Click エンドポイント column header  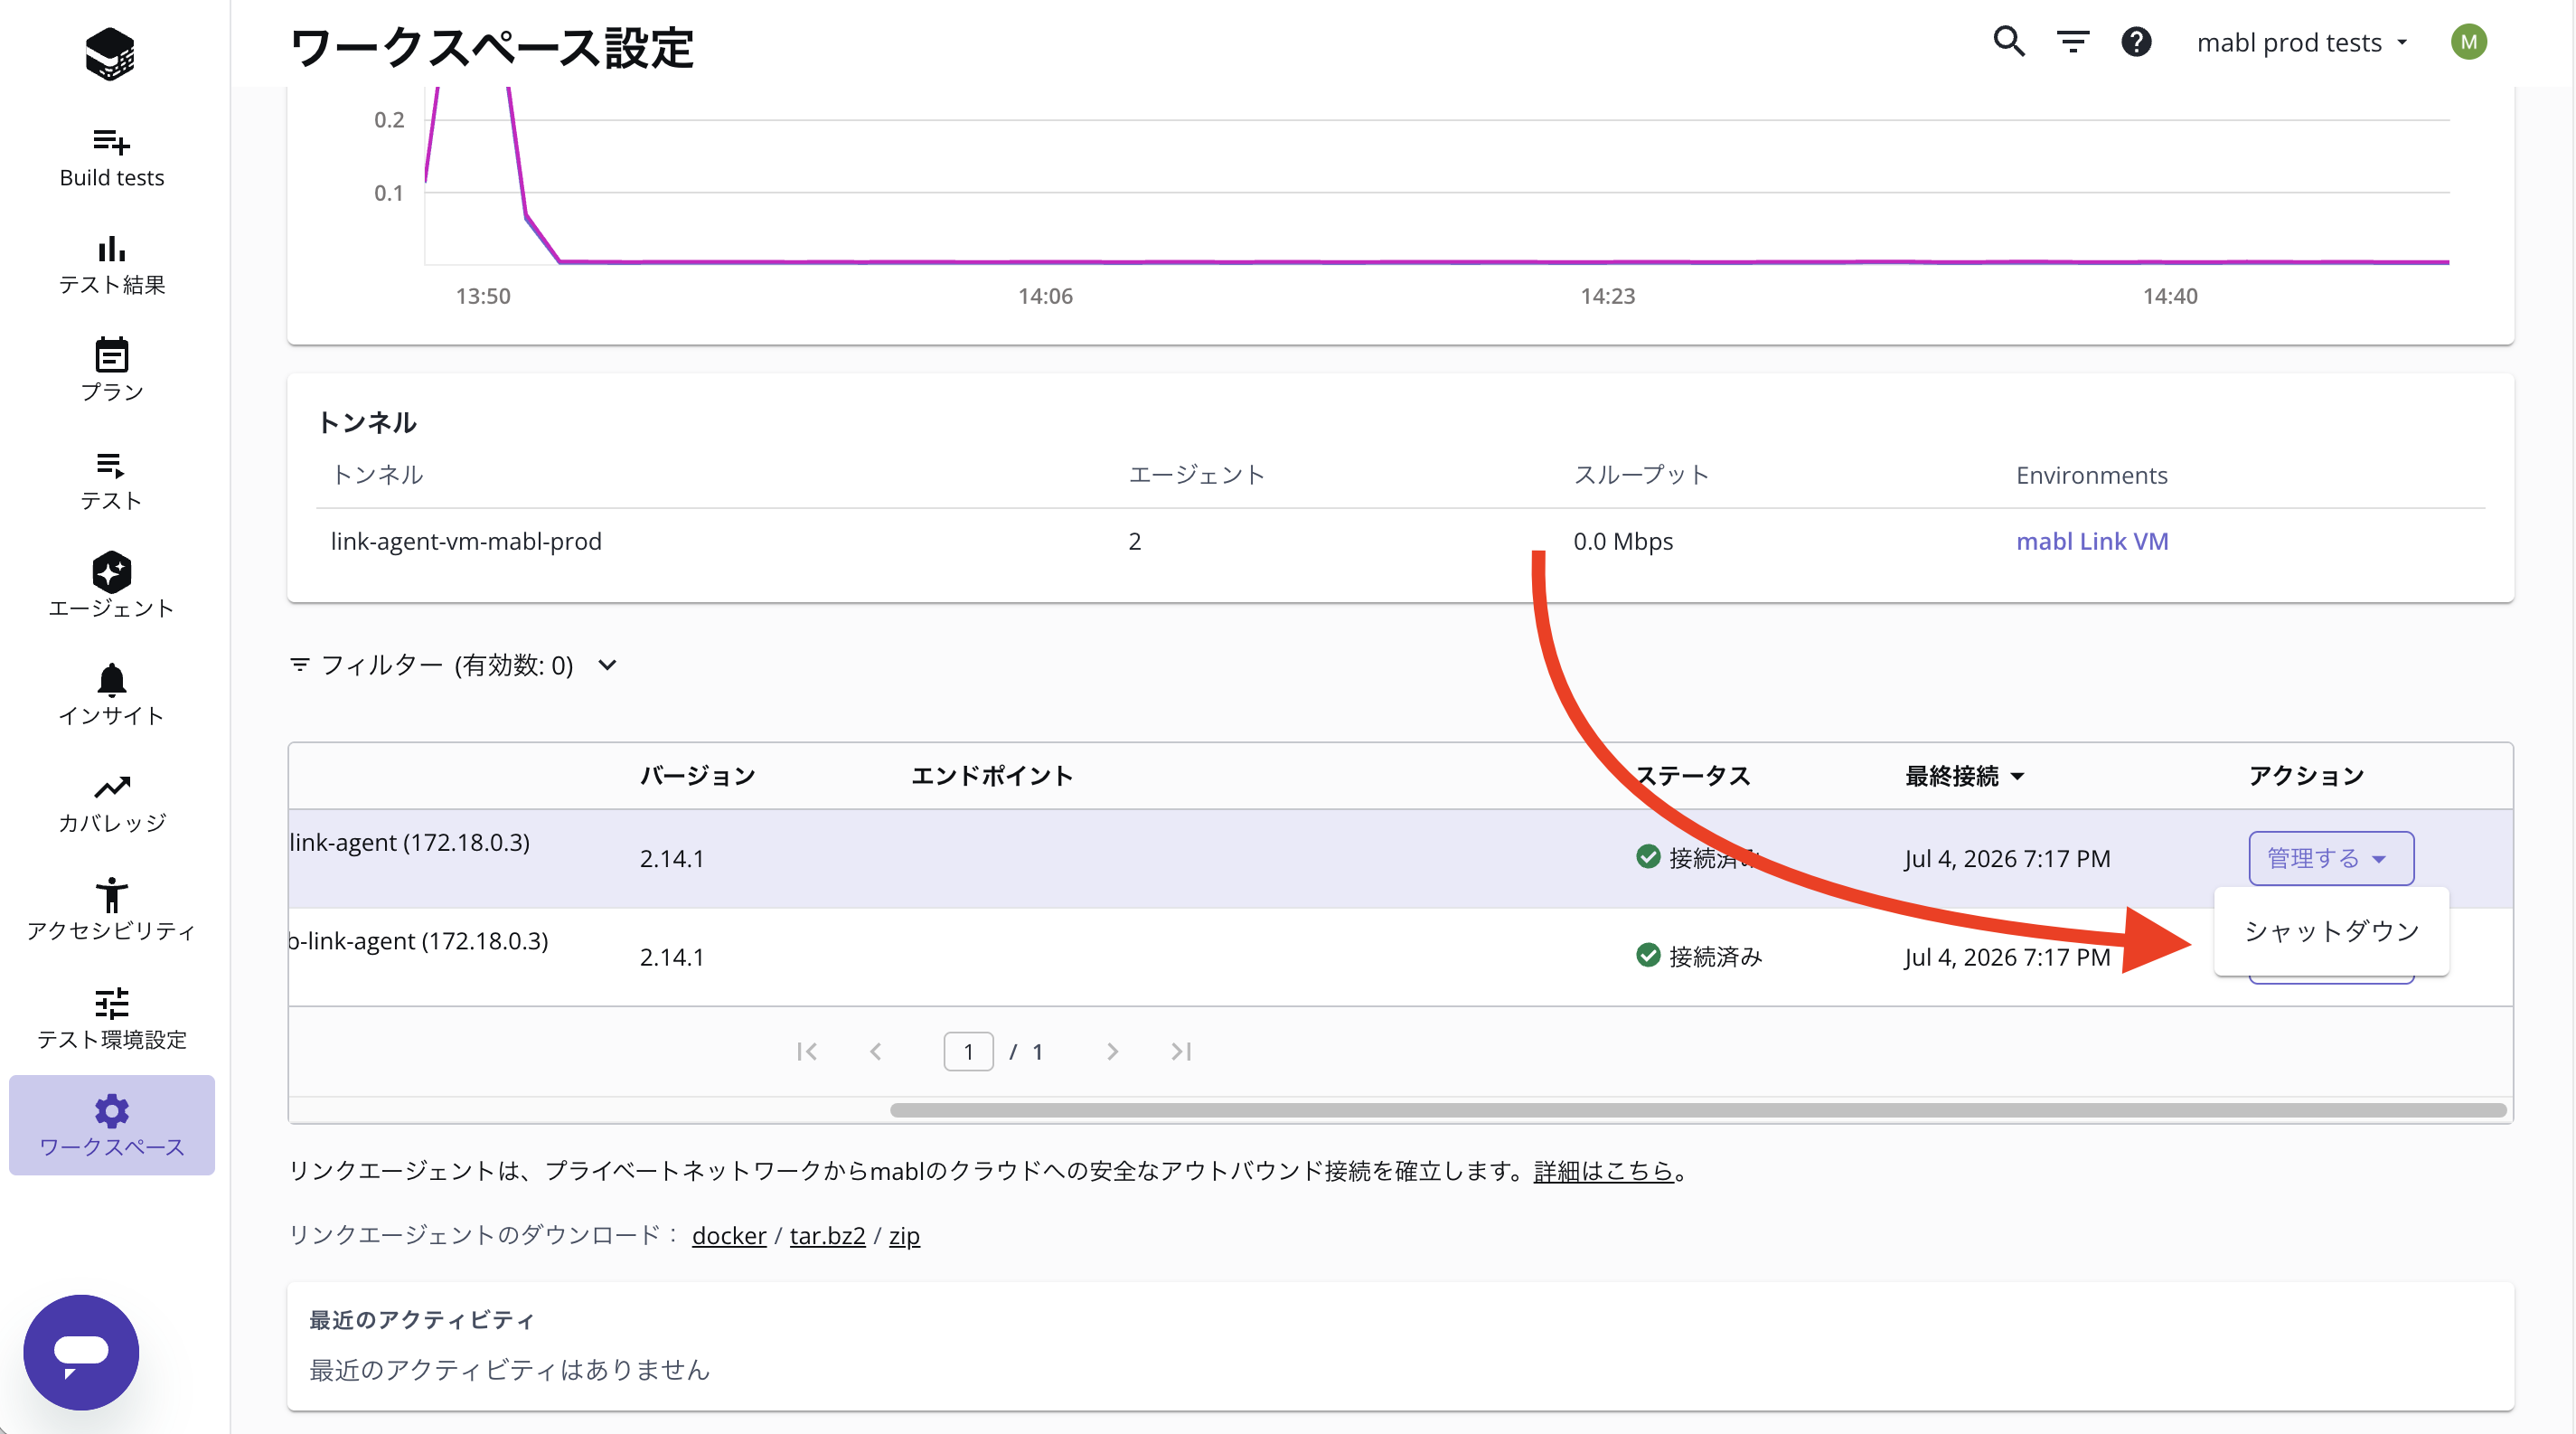991,776
